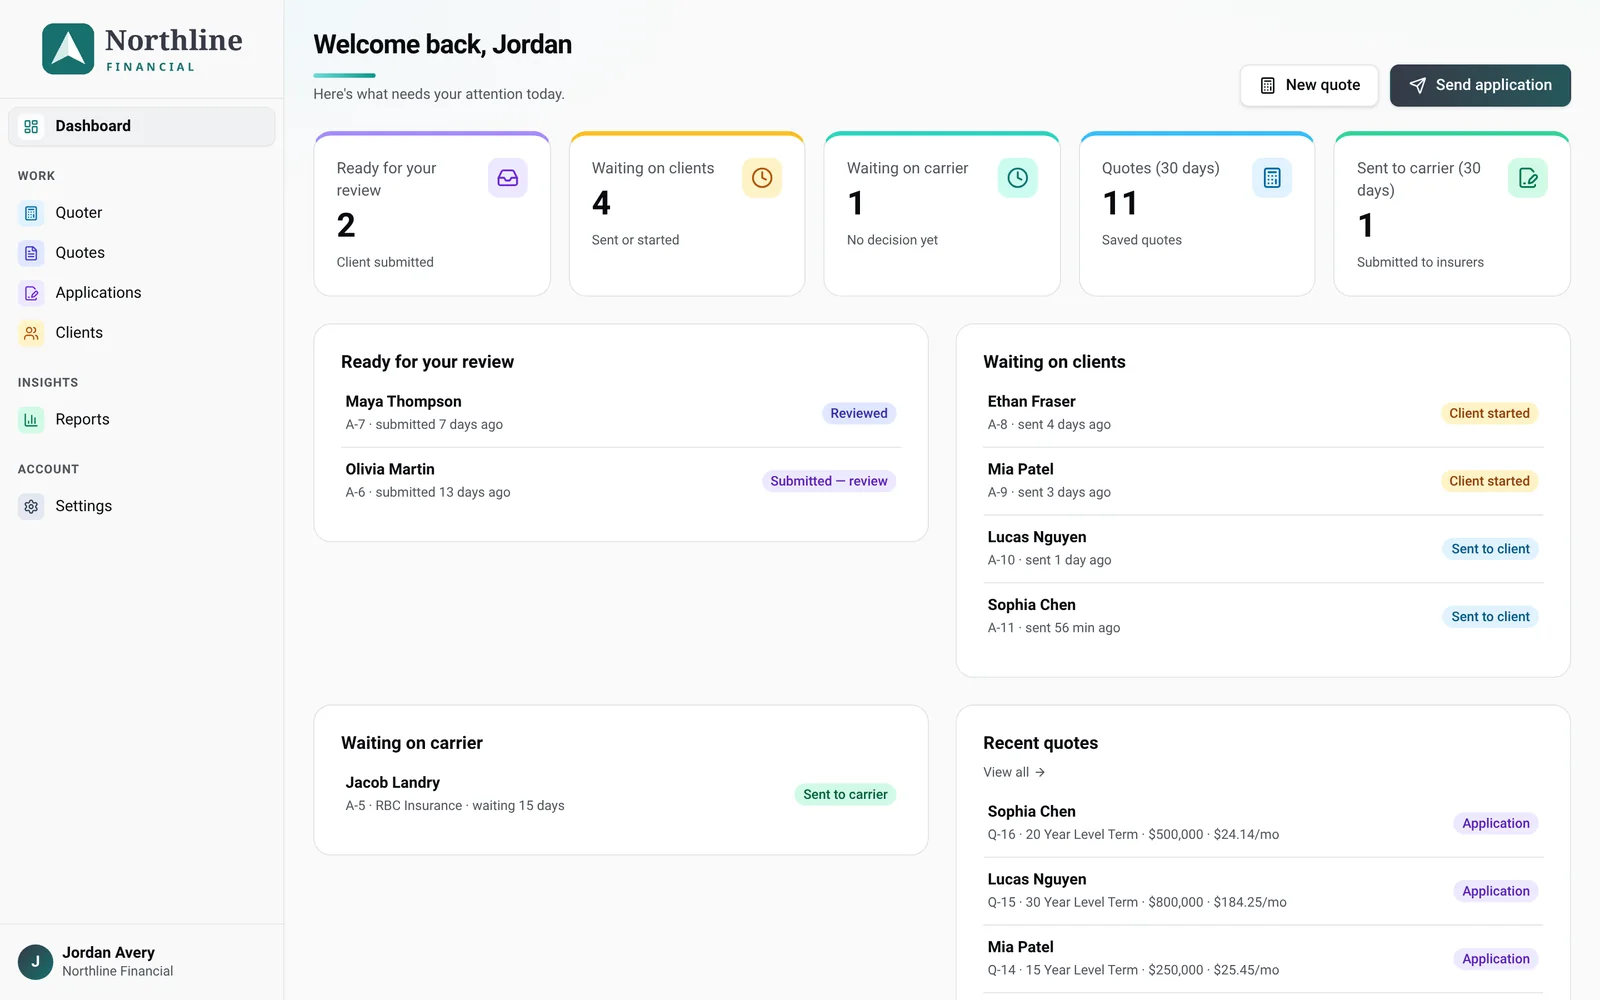The width and height of the screenshot is (1600, 1000).
Task: Open the Reports section
Action: point(142,420)
